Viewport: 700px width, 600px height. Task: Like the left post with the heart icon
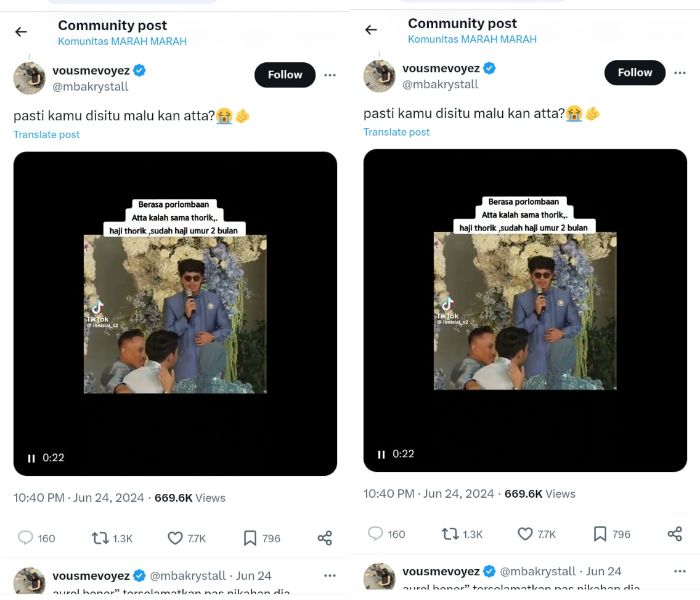[175, 538]
